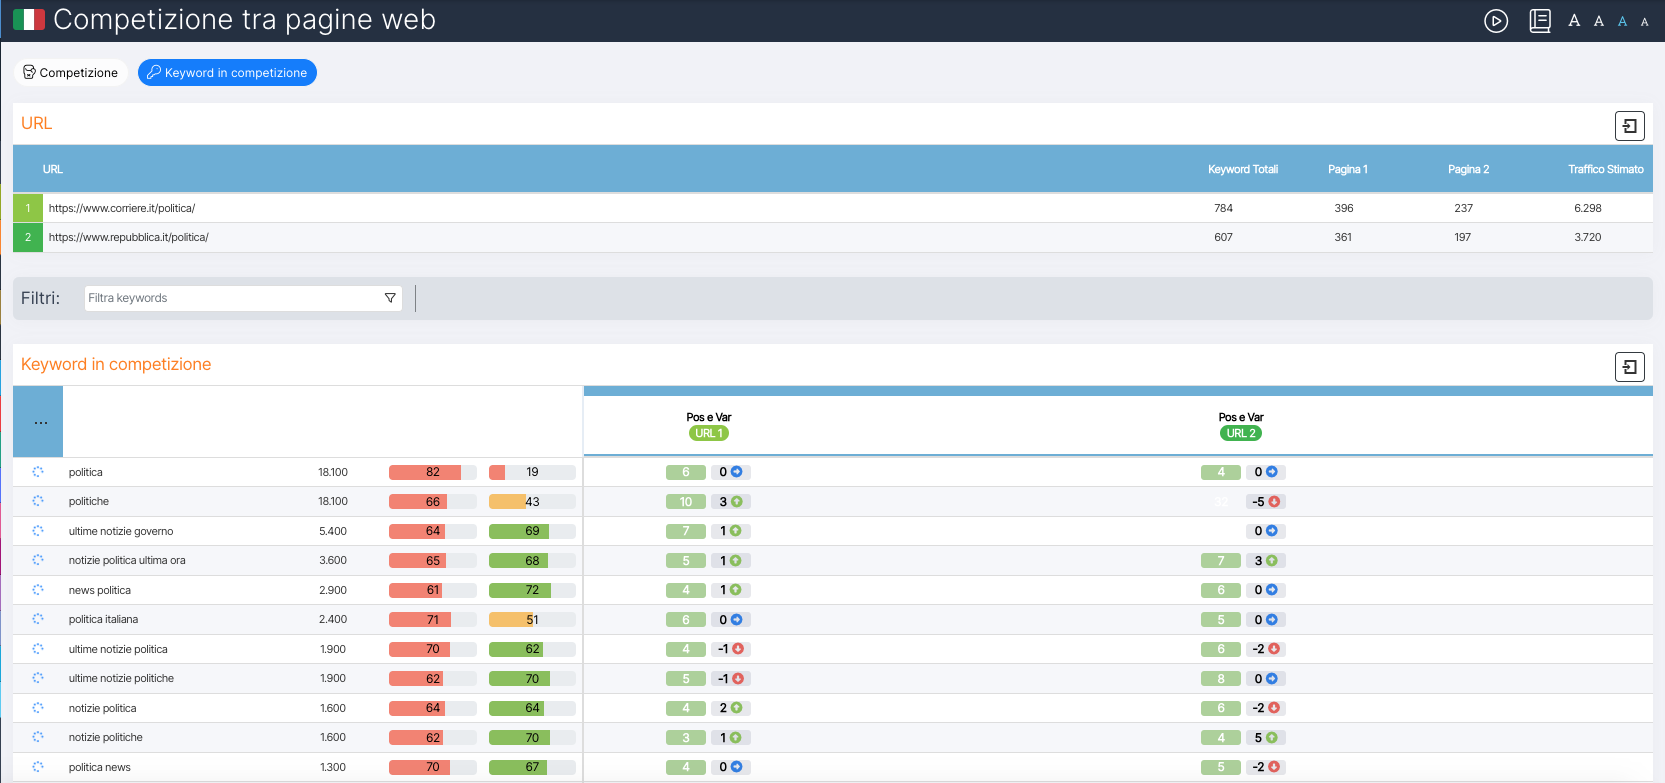The image size is (1665, 783).
Task: Open the corriere.it politica URL
Action: (122, 208)
